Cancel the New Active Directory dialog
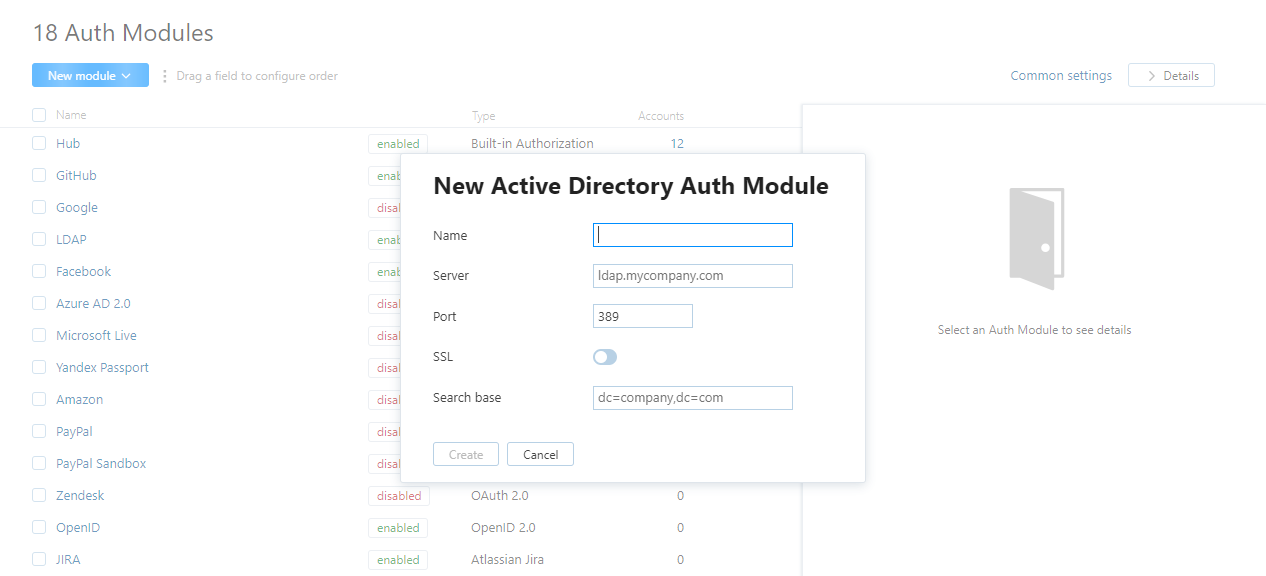Viewport: 1266px width, 576px height. click(540, 453)
